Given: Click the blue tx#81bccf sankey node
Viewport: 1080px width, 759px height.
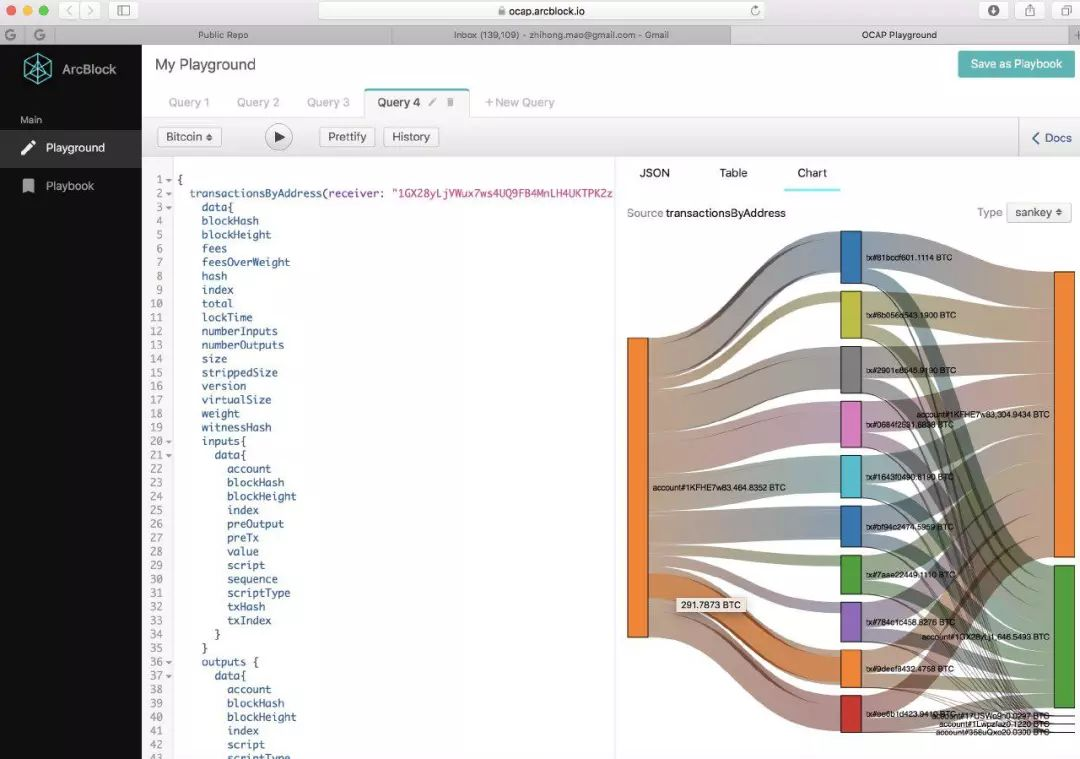Looking at the screenshot, I should tap(851, 257).
